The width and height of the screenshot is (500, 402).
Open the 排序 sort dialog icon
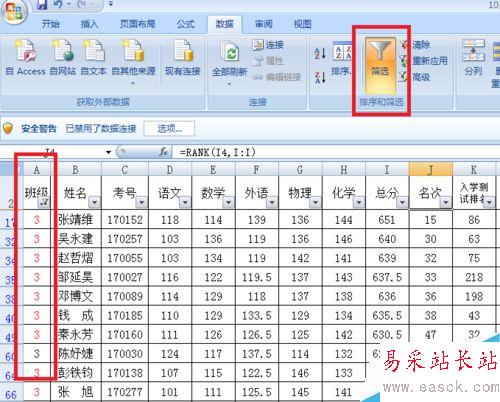(342, 51)
